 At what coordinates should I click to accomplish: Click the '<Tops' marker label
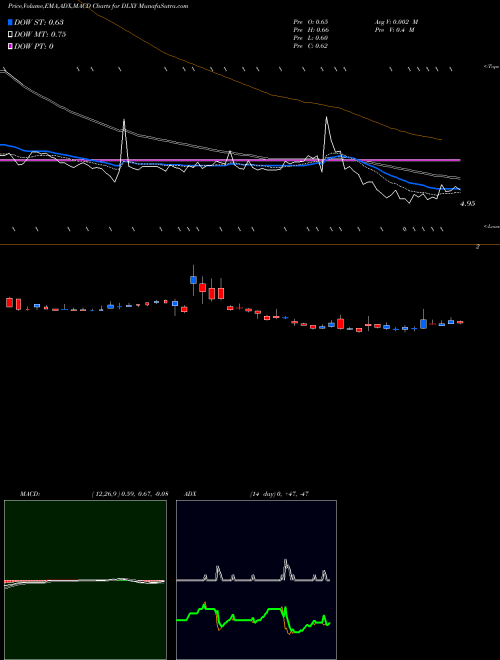coord(491,67)
